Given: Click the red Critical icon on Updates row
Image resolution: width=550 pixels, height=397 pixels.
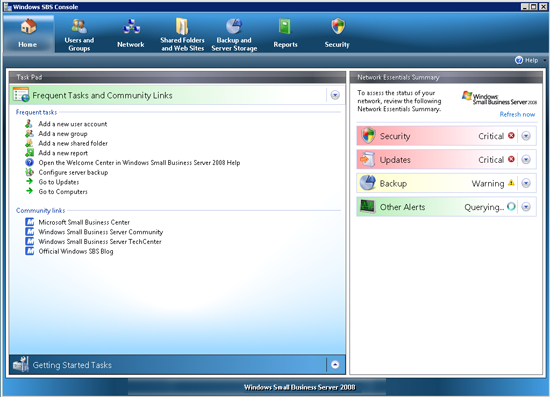Looking at the screenshot, I should (x=511, y=159).
